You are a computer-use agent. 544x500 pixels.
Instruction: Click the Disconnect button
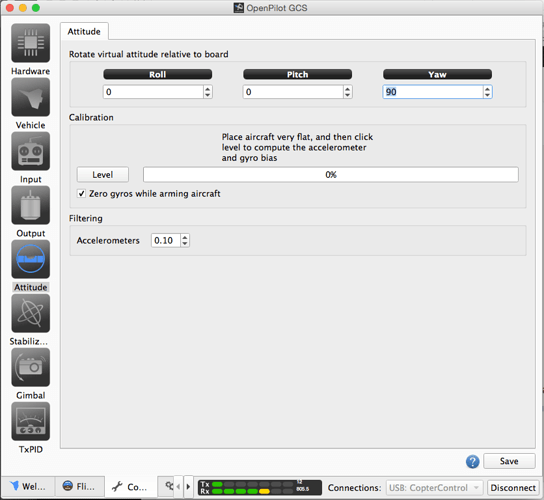513,488
